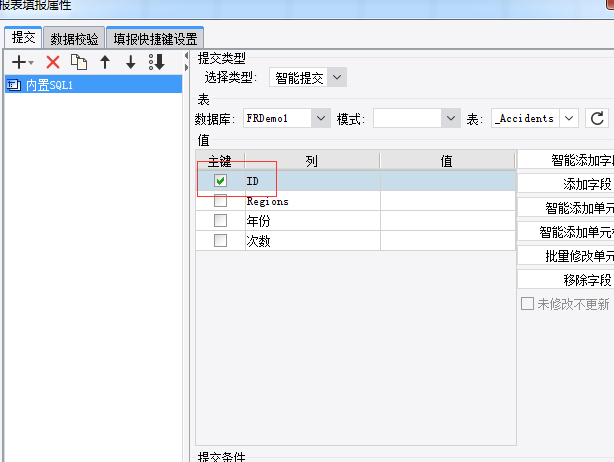Move the item up with up arrow

tap(105, 62)
